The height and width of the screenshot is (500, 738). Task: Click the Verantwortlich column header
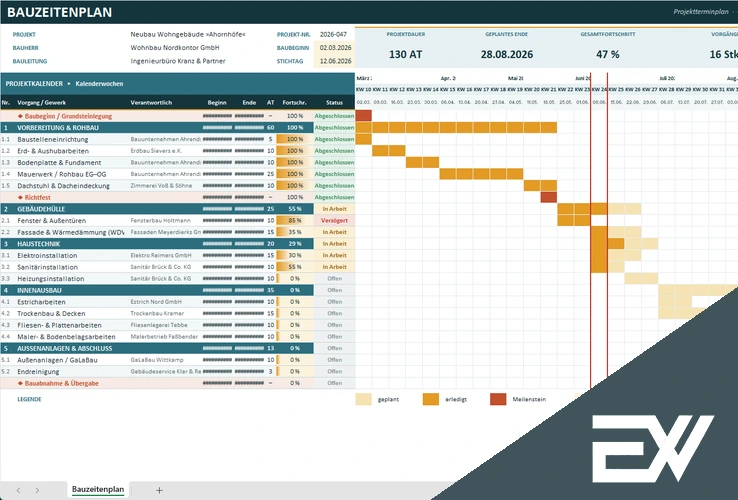151,103
